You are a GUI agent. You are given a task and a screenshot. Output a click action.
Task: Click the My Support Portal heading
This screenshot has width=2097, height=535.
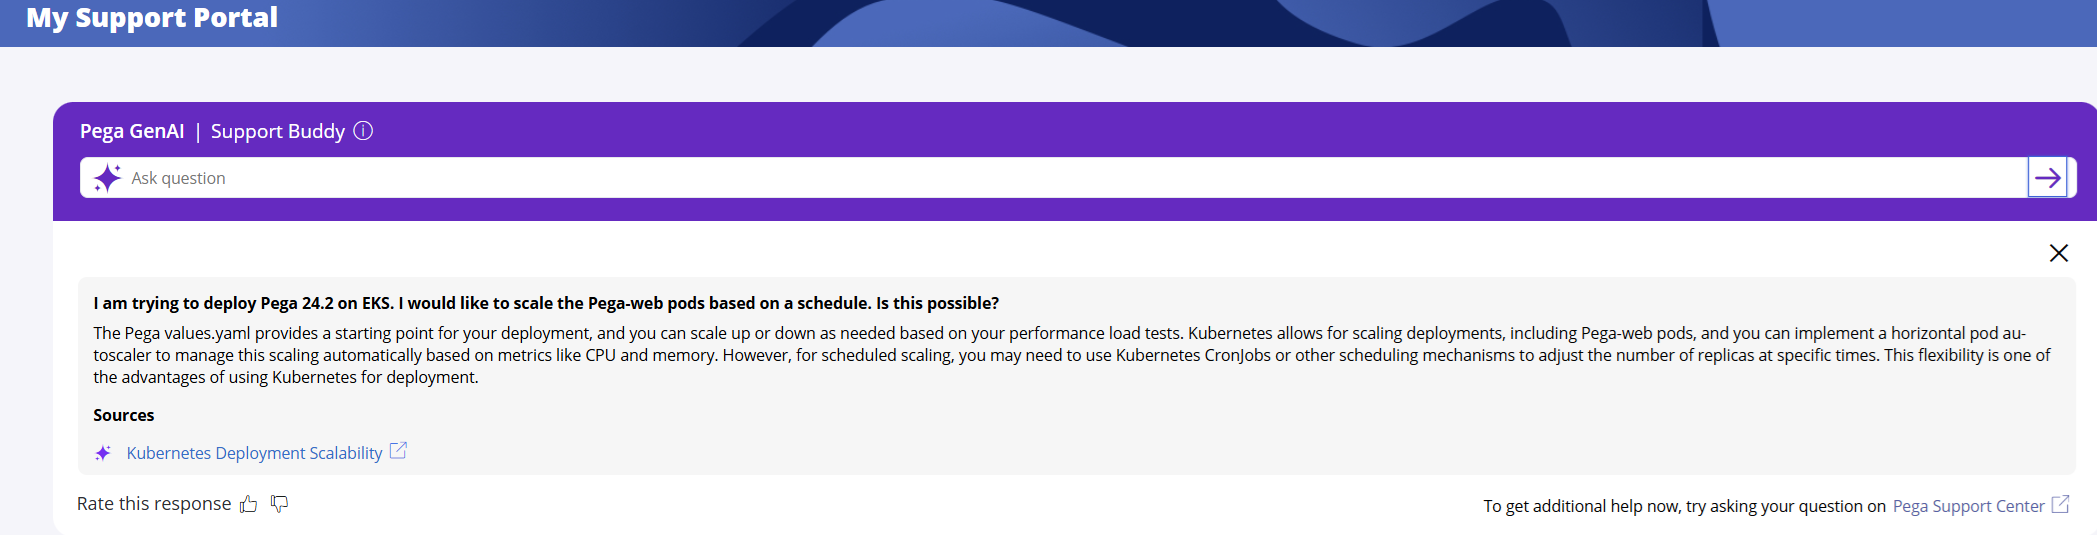coord(152,18)
